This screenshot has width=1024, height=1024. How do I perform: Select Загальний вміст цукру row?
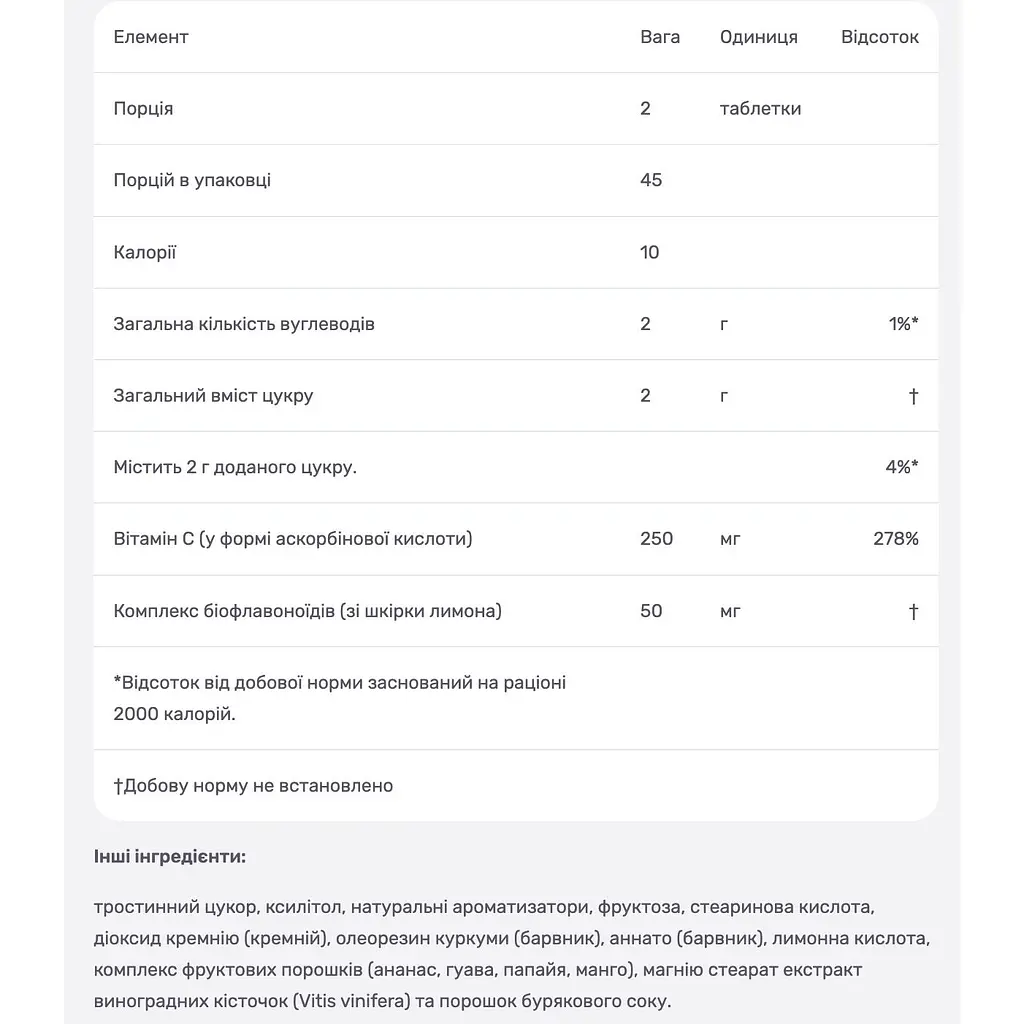point(516,396)
